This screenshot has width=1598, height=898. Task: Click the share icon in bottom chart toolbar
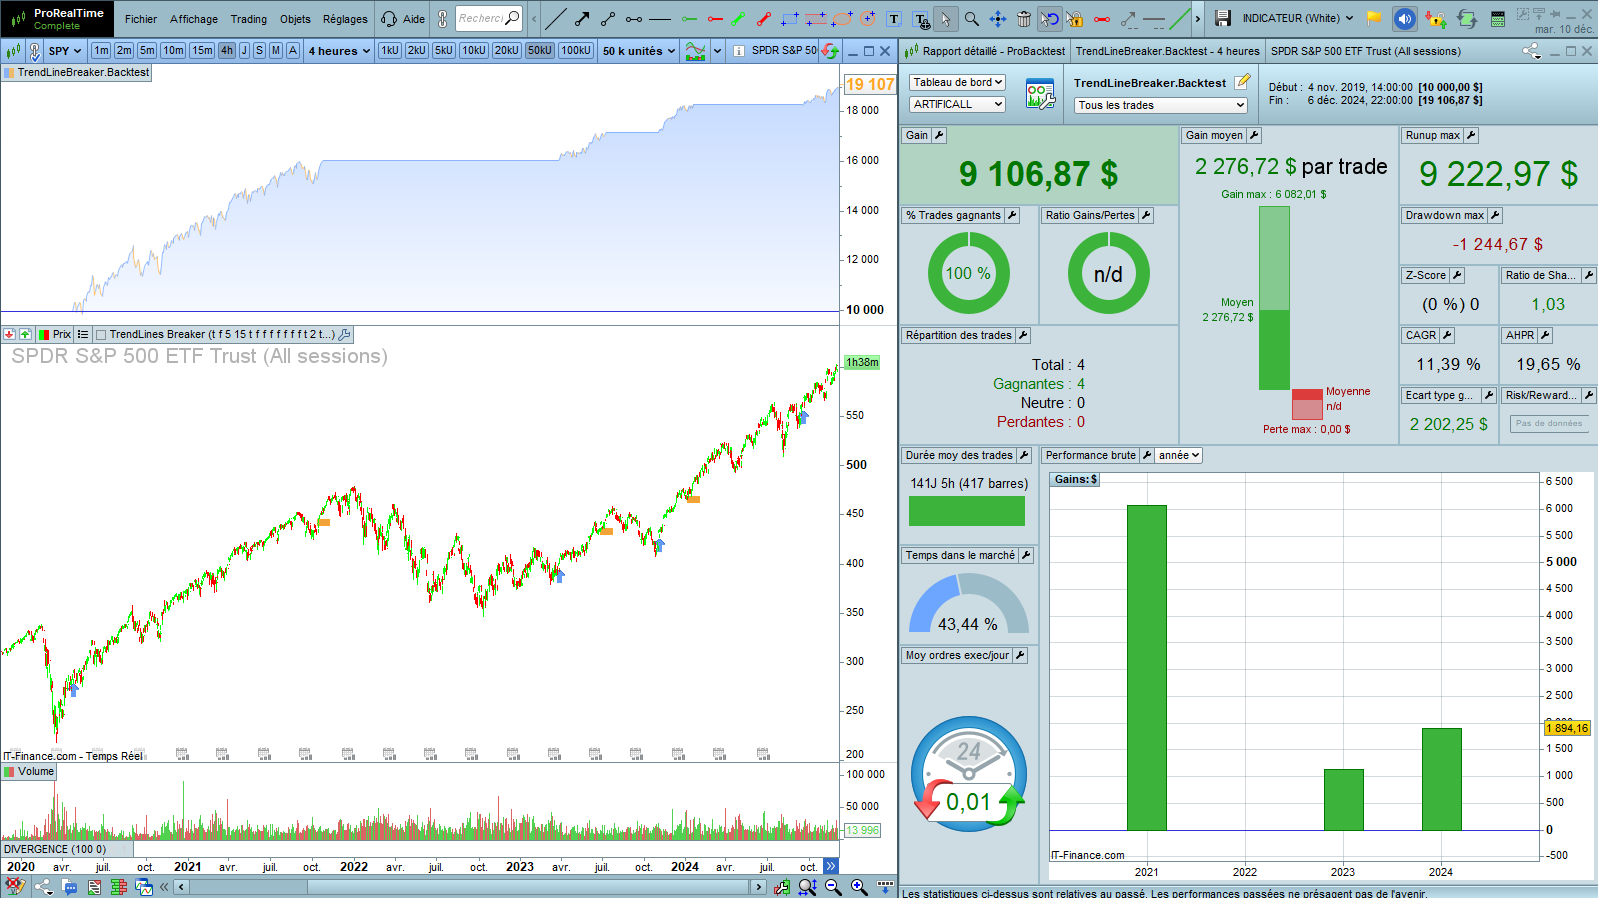tap(43, 886)
